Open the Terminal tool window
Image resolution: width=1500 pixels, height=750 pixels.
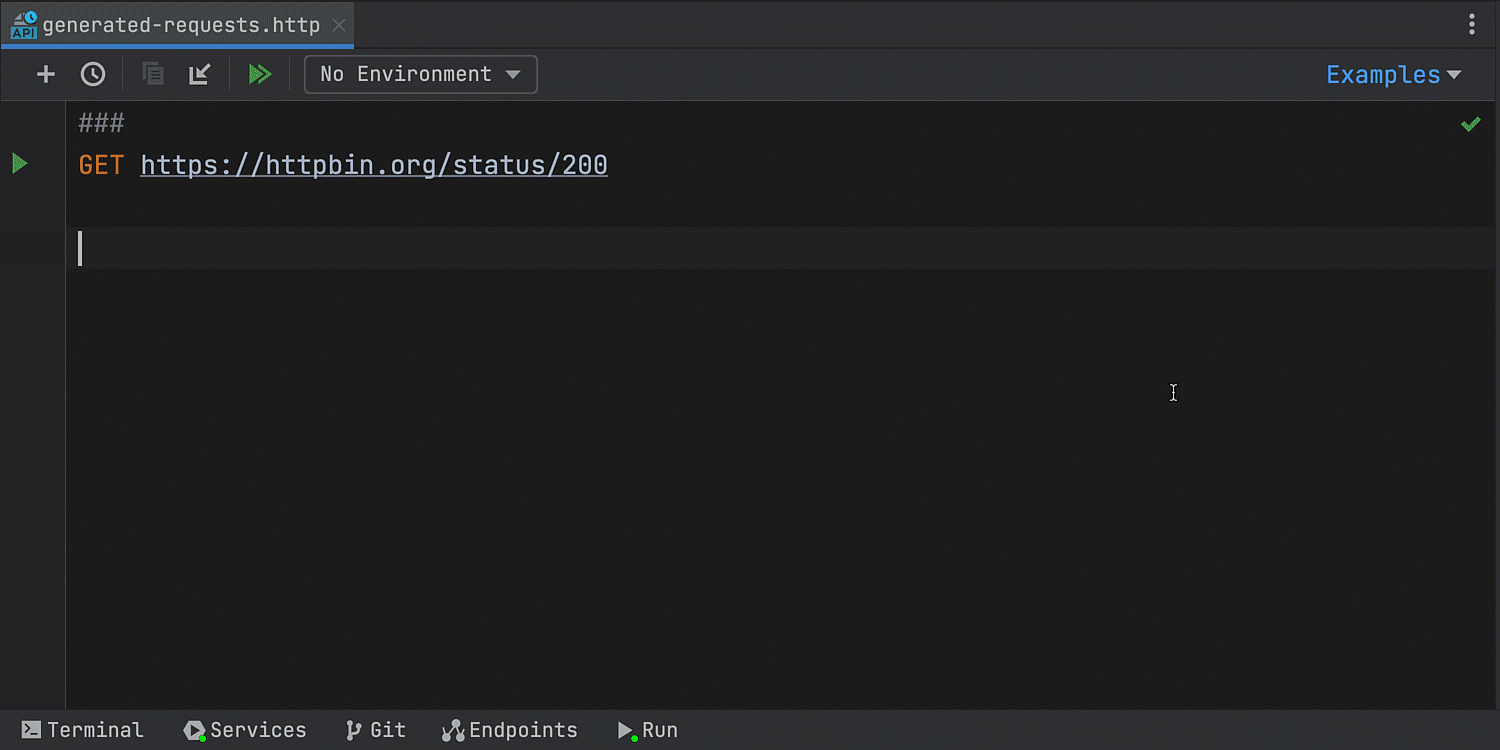click(83, 730)
